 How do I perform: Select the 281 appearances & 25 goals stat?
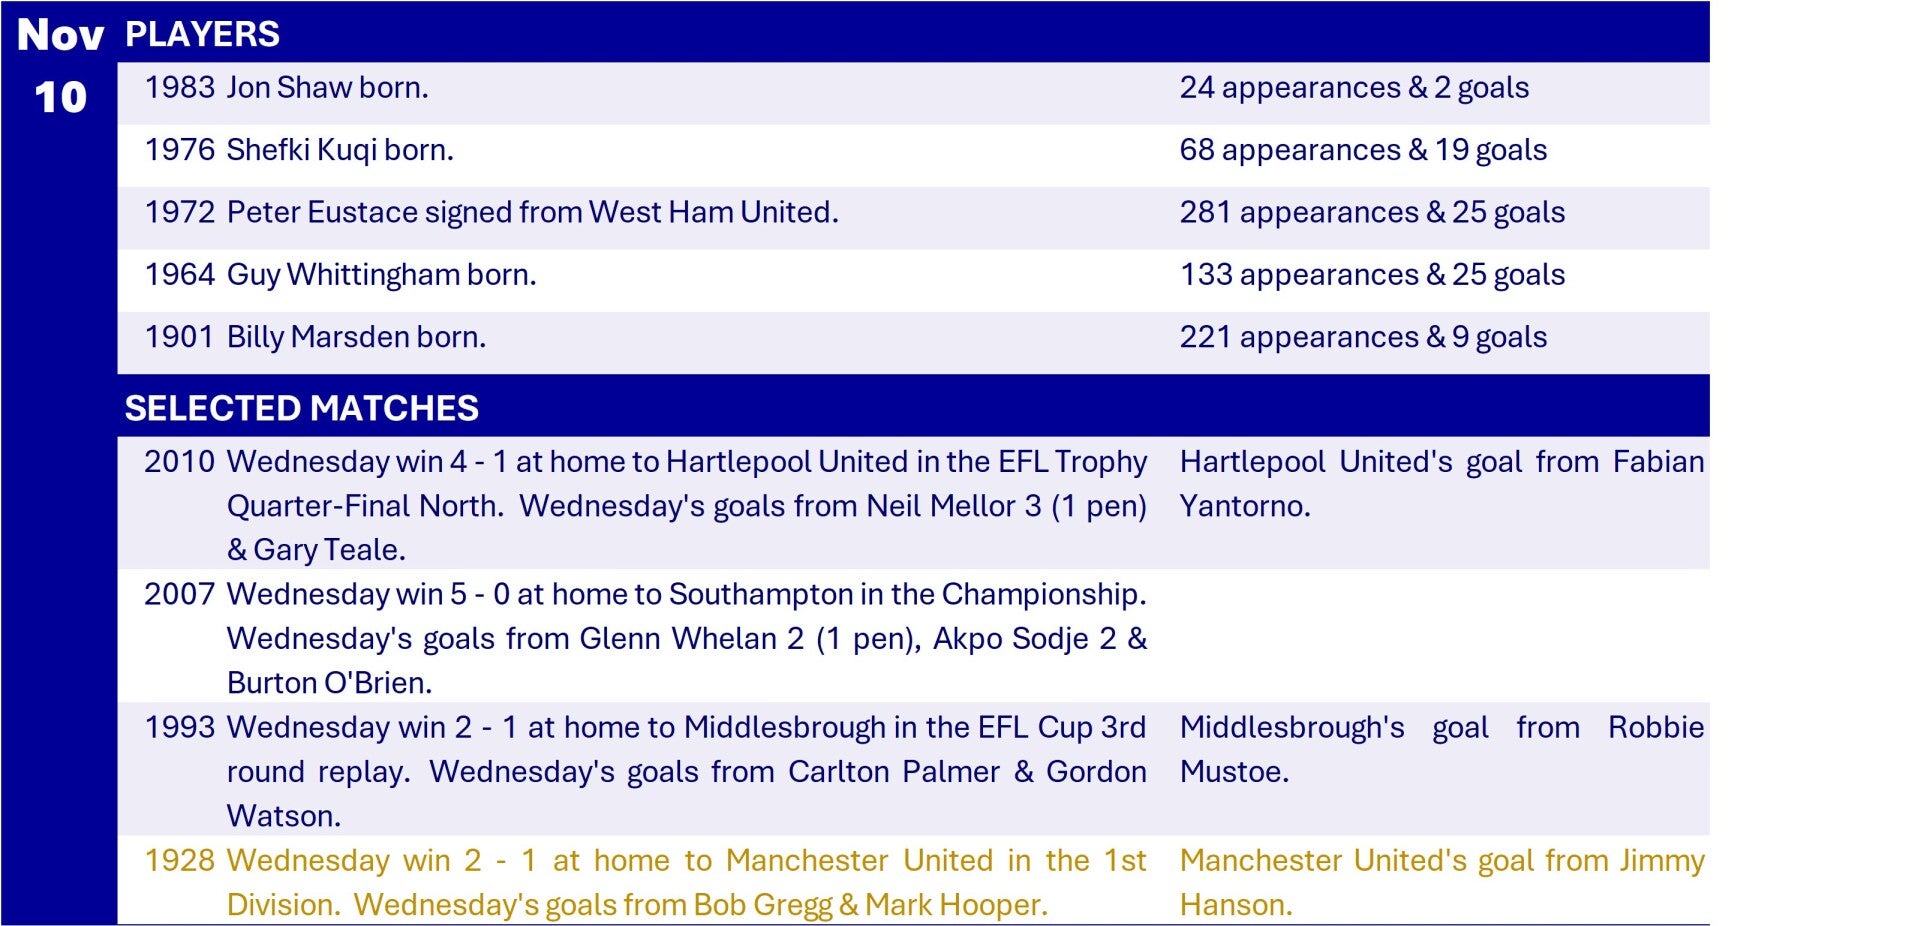[1372, 212]
